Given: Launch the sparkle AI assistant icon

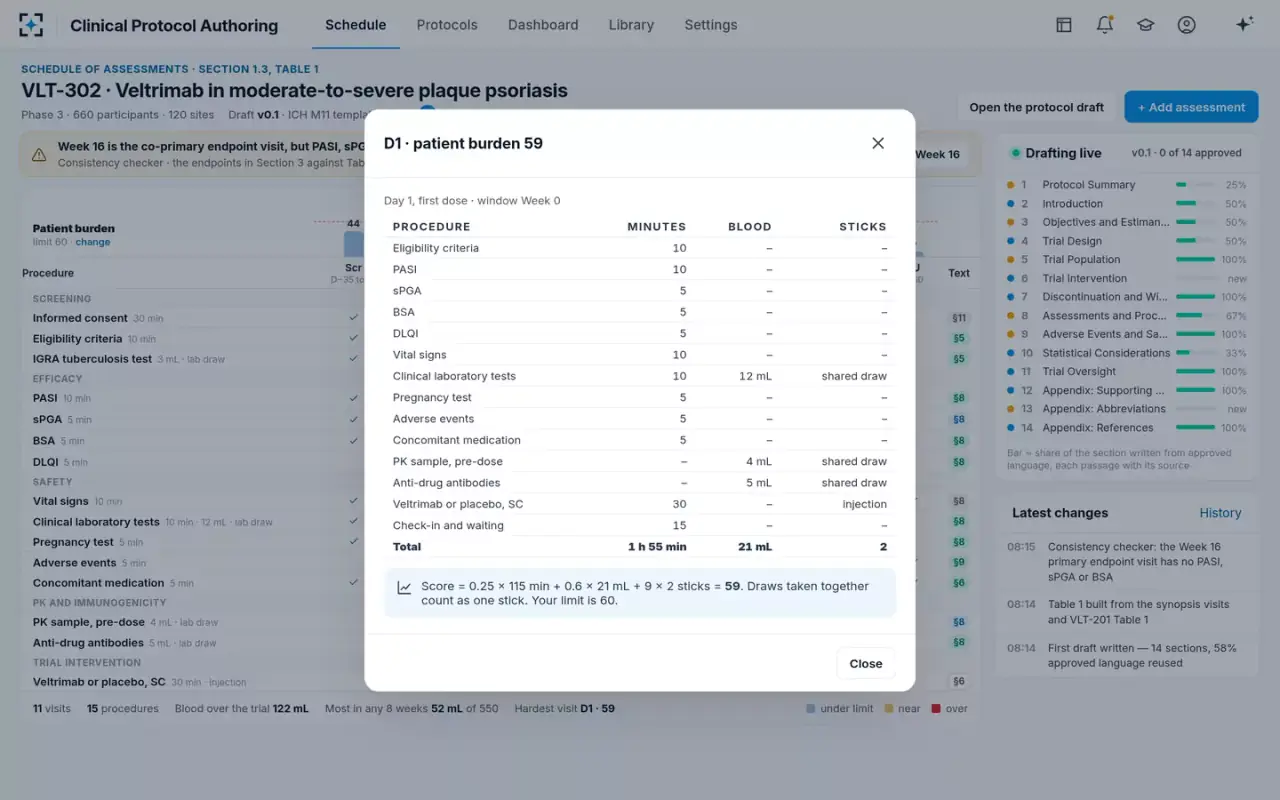Looking at the screenshot, I should pyautogui.click(x=1244, y=25).
